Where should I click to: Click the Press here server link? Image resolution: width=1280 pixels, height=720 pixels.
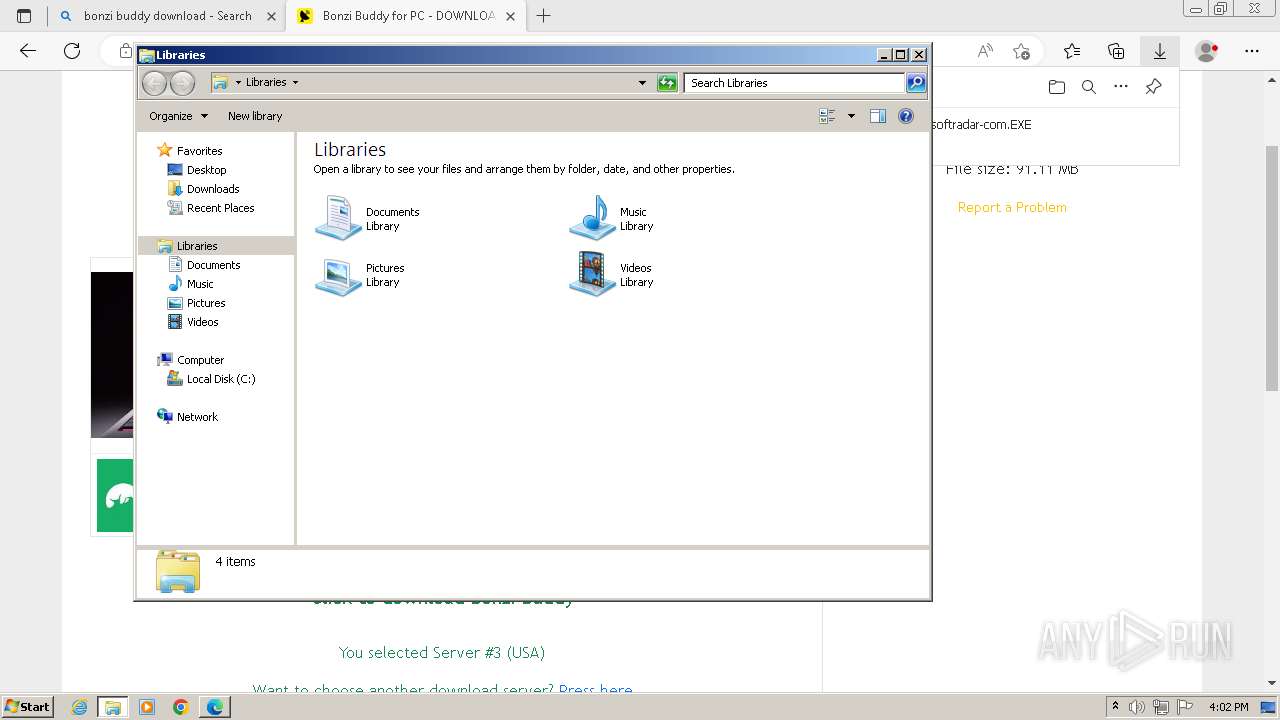click(596, 690)
